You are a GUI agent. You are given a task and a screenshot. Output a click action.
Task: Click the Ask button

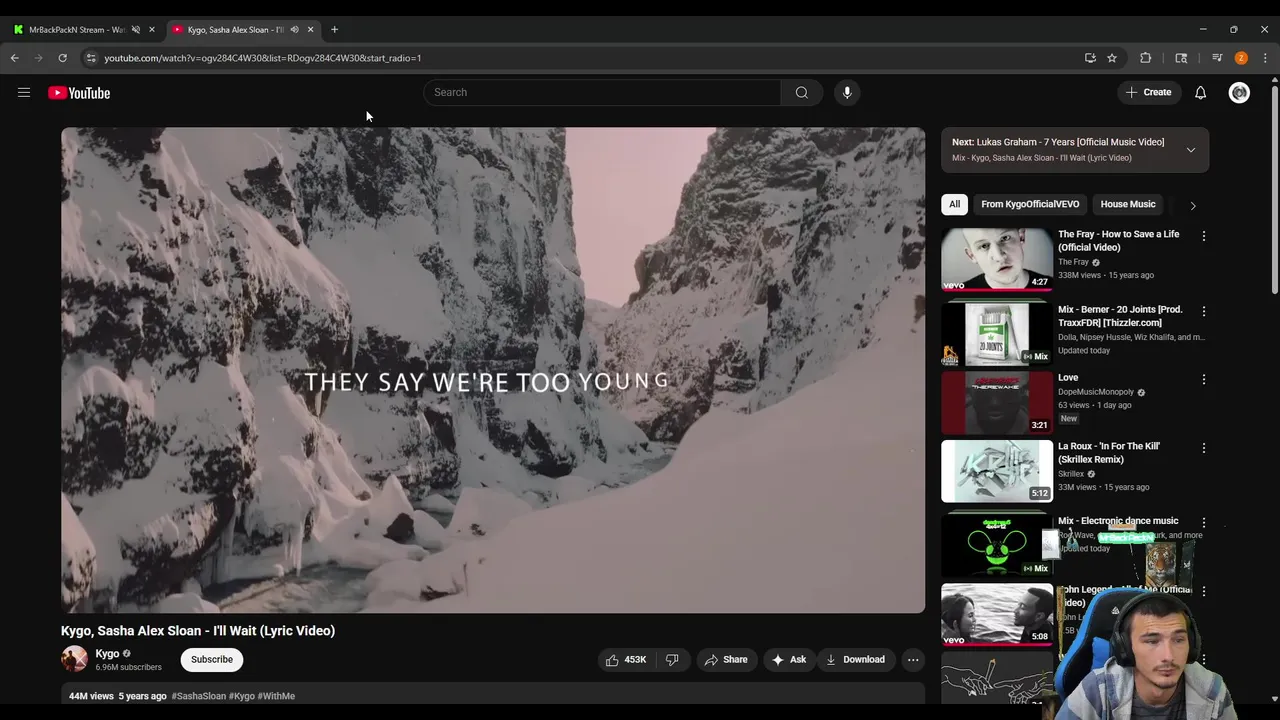788,660
